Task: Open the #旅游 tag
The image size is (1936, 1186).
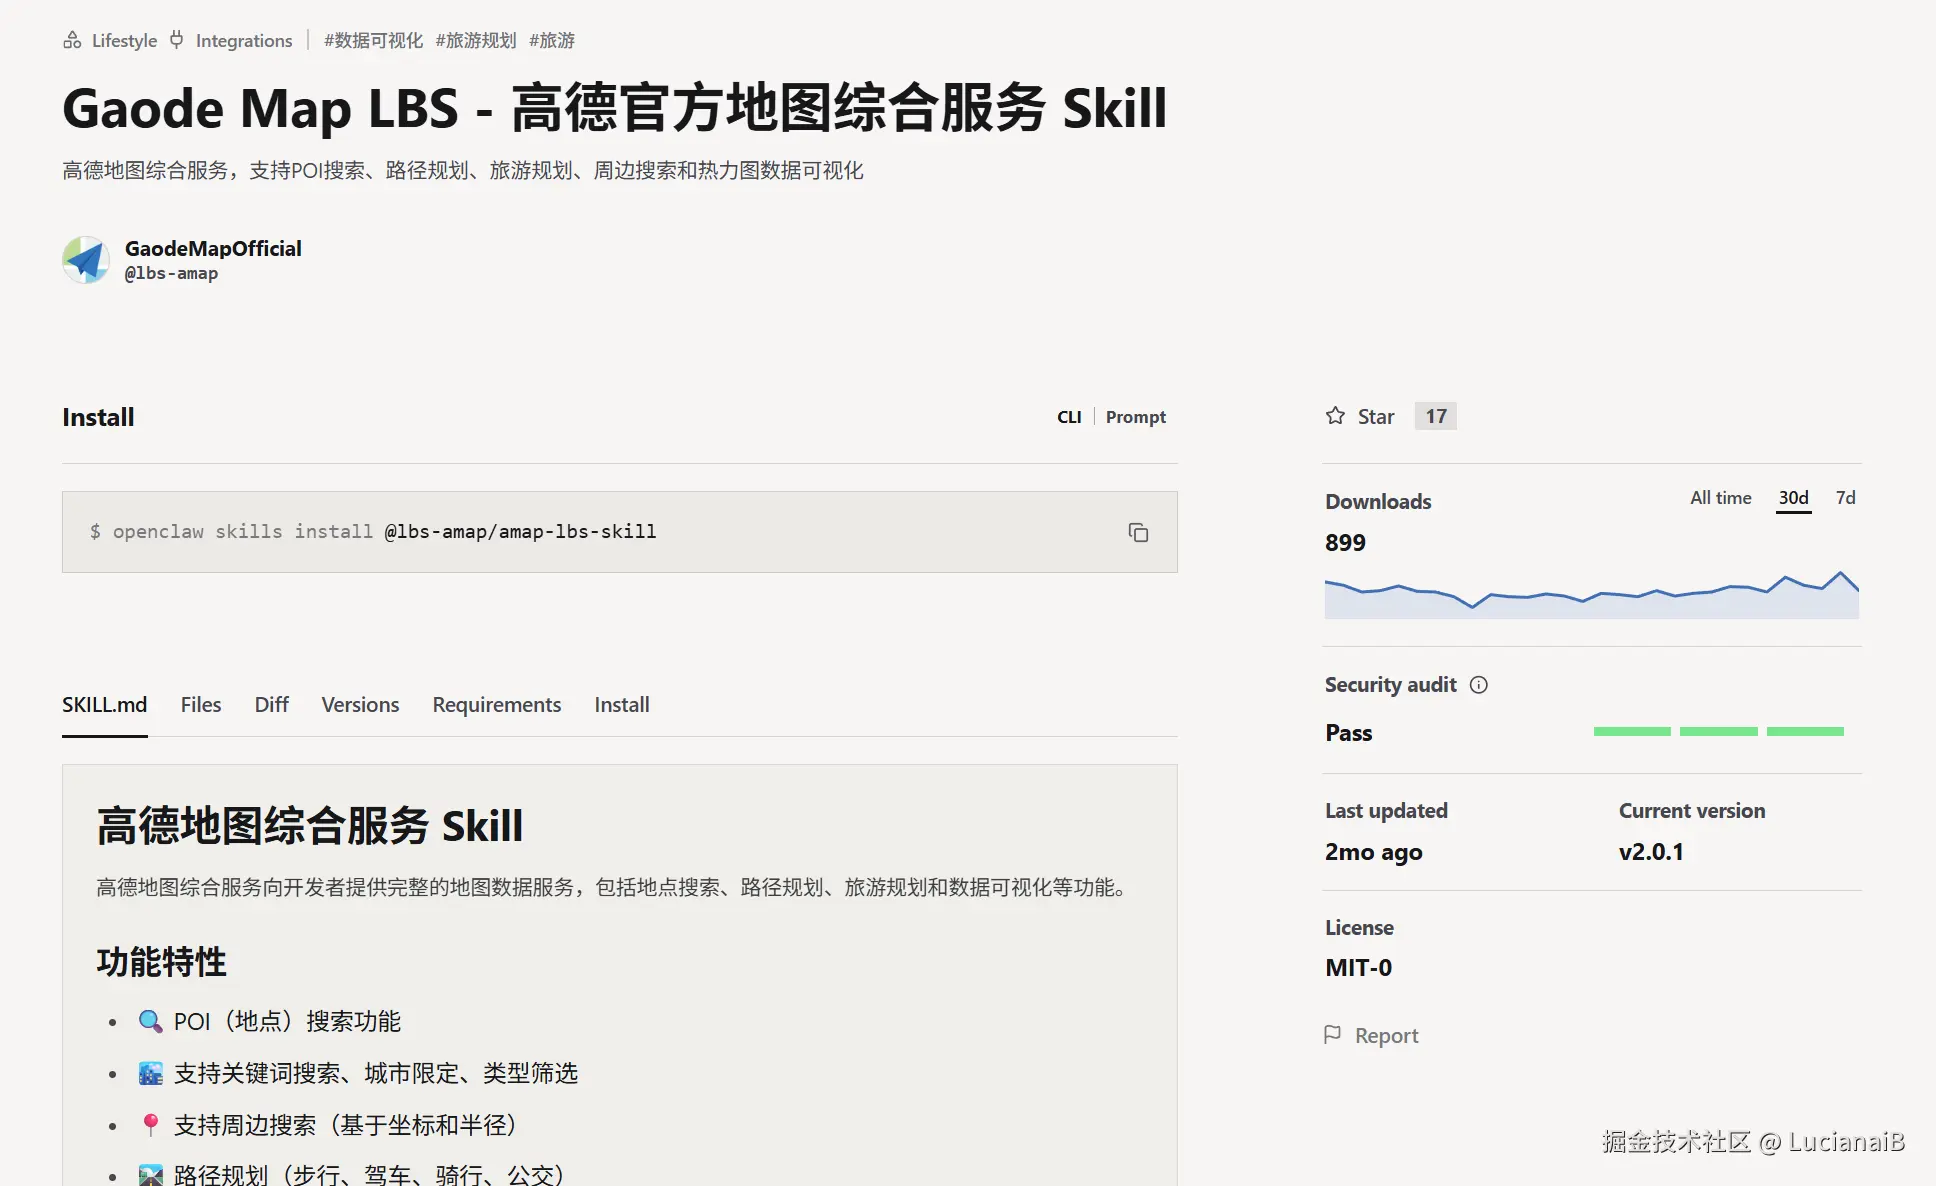Action: (x=552, y=41)
